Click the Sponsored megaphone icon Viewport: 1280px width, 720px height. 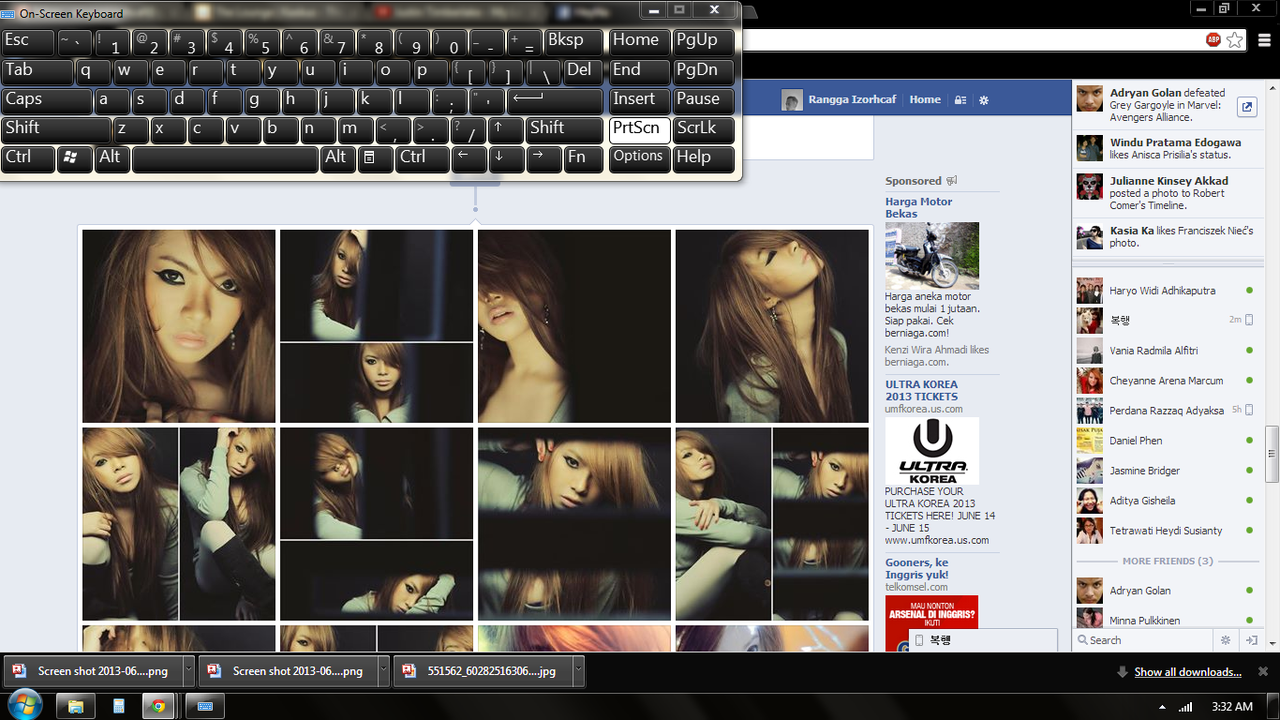[x=952, y=181]
